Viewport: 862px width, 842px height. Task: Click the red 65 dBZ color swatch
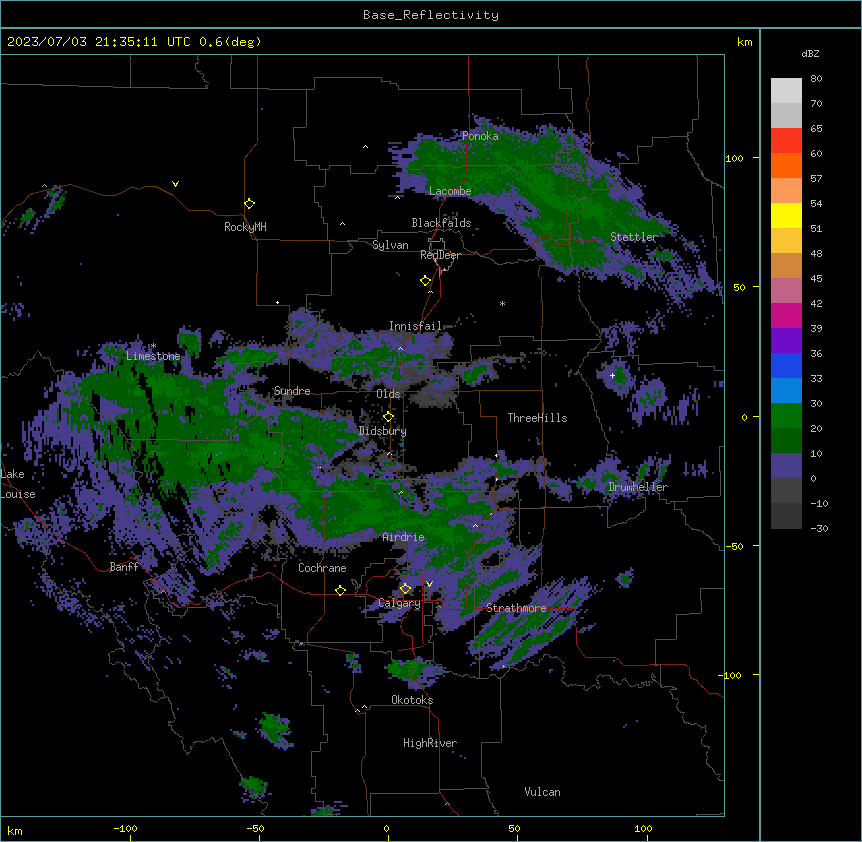coord(786,141)
